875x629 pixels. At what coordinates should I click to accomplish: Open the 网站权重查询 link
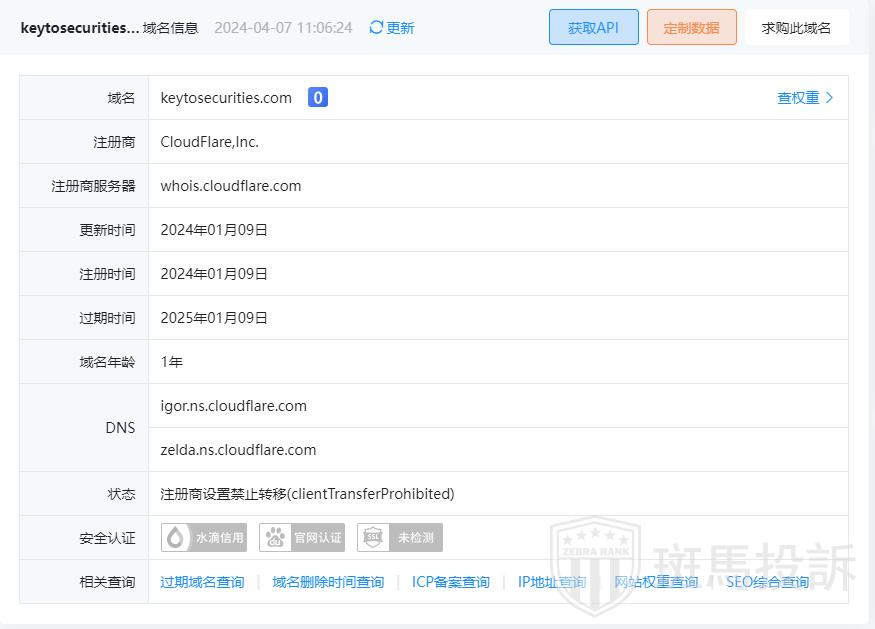click(656, 582)
